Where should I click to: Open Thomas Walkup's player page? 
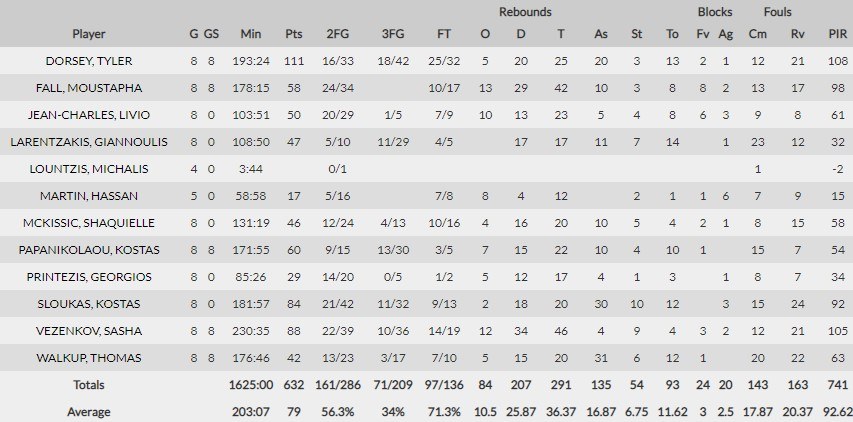pos(88,357)
